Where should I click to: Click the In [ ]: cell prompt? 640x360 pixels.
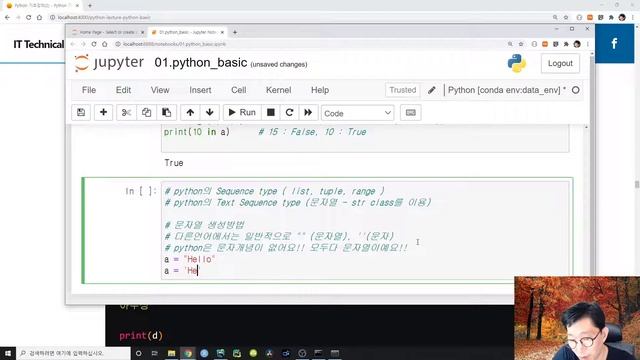[141, 191]
